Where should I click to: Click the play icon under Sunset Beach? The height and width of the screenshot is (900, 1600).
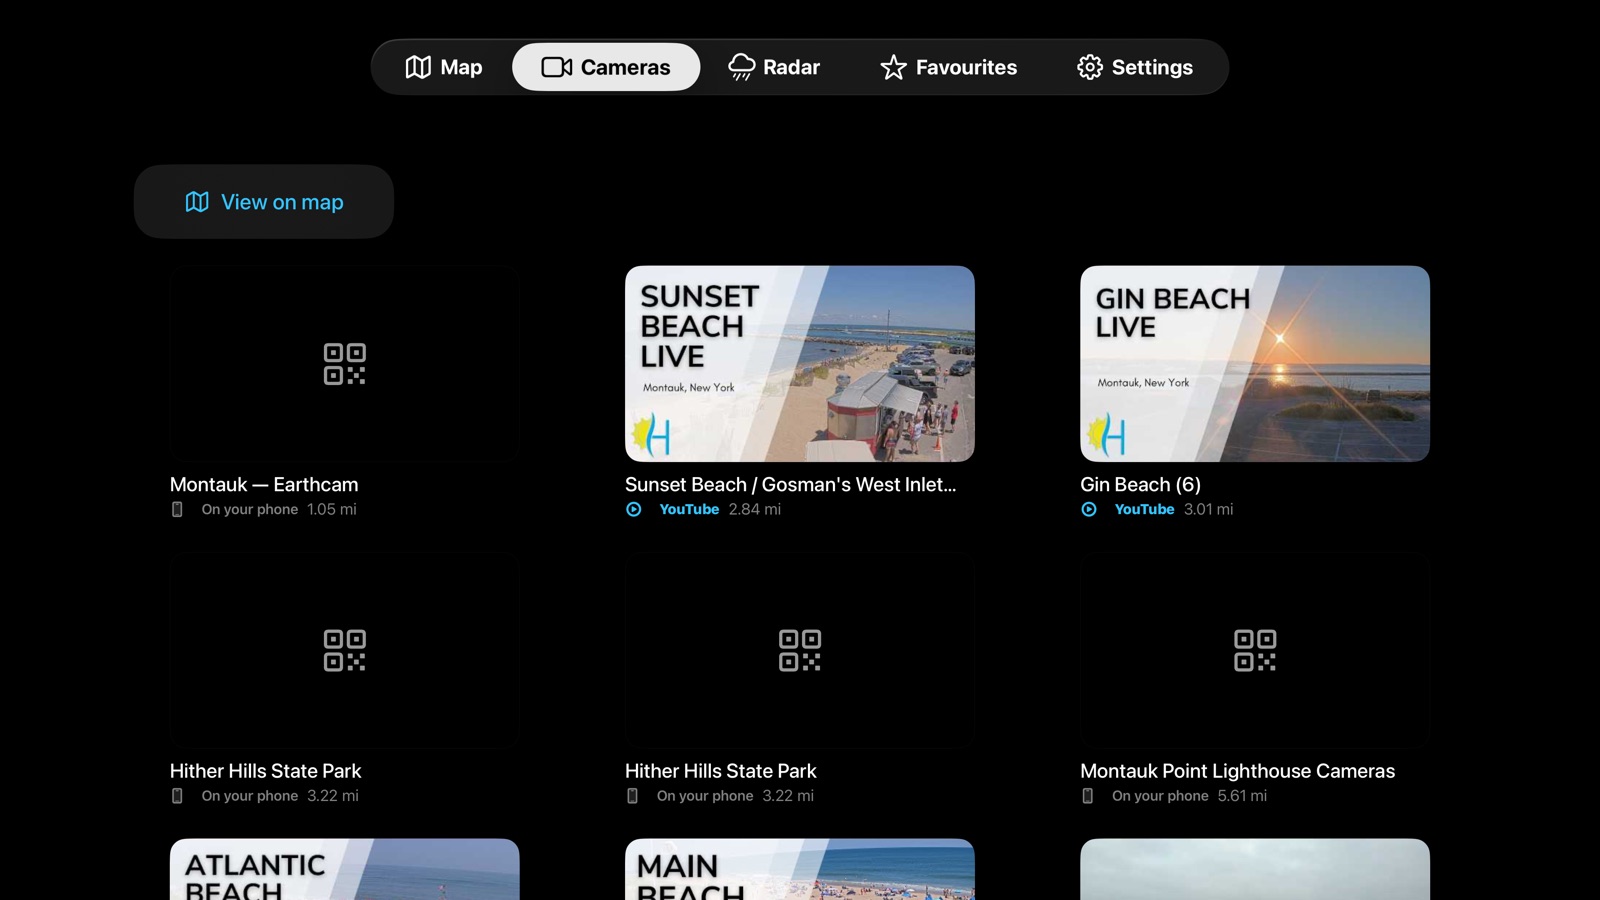click(x=634, y=509)
